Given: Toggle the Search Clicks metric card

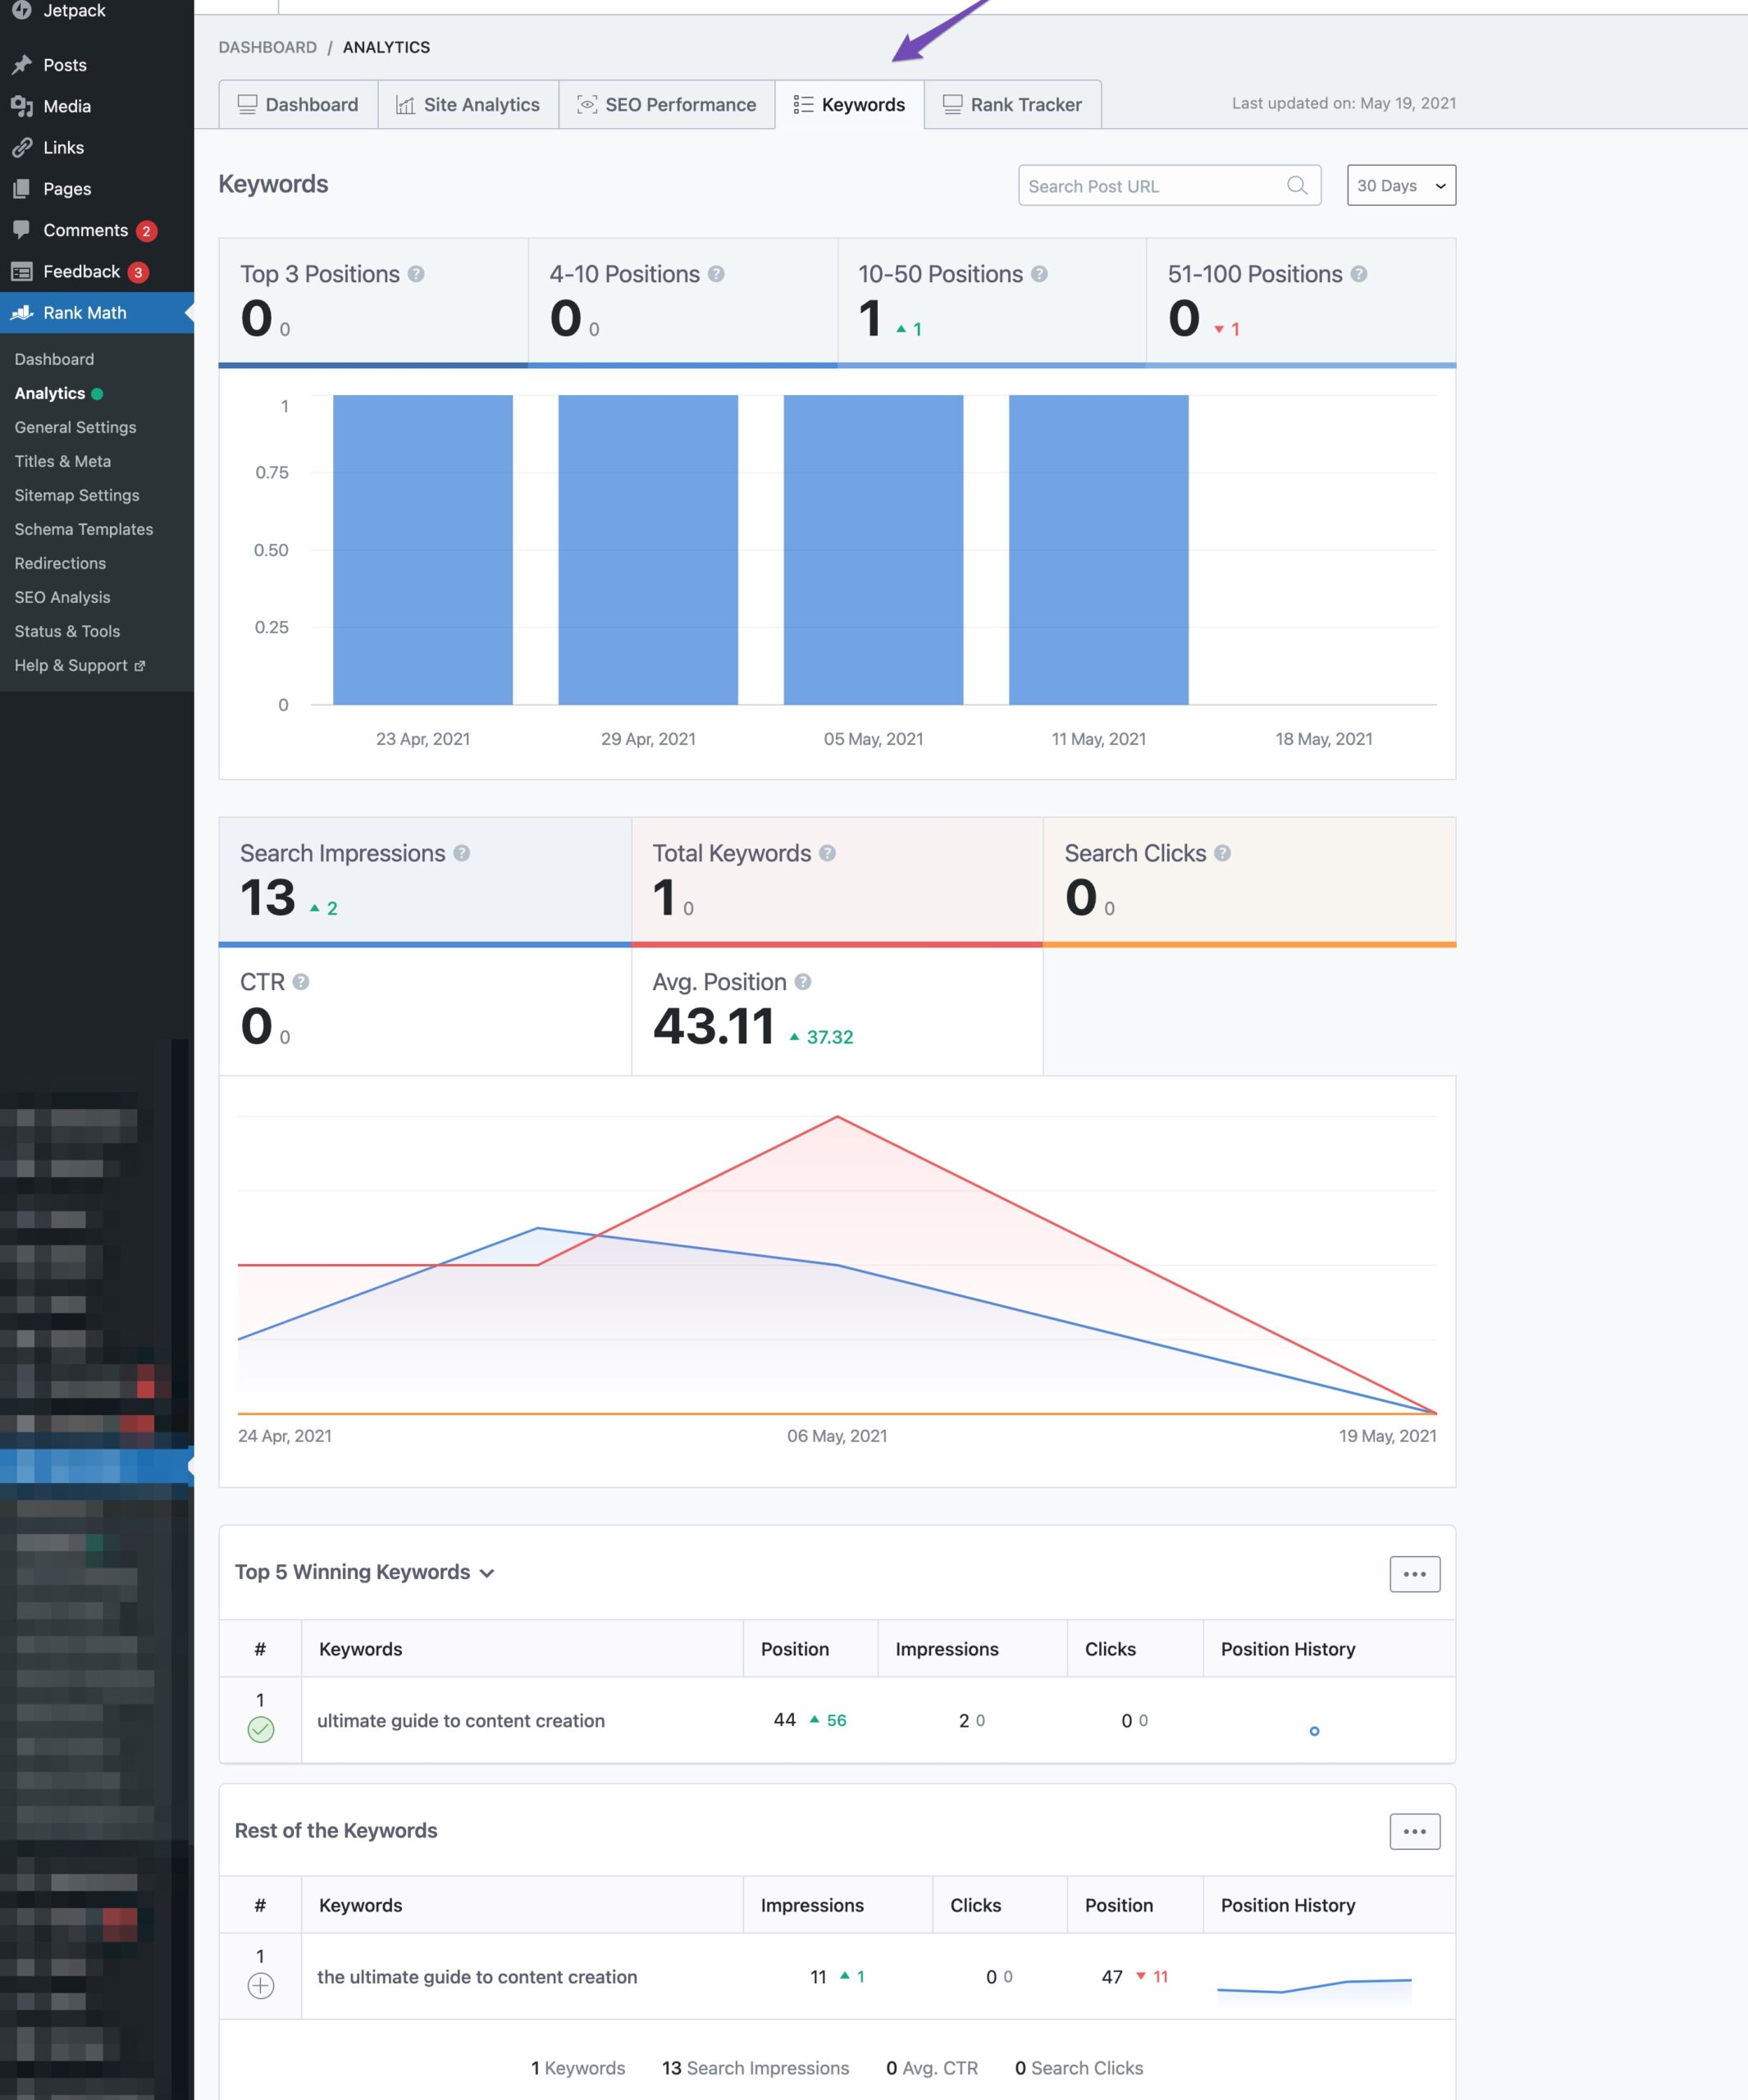Looking at the screenshot, I should point(1248,880).
